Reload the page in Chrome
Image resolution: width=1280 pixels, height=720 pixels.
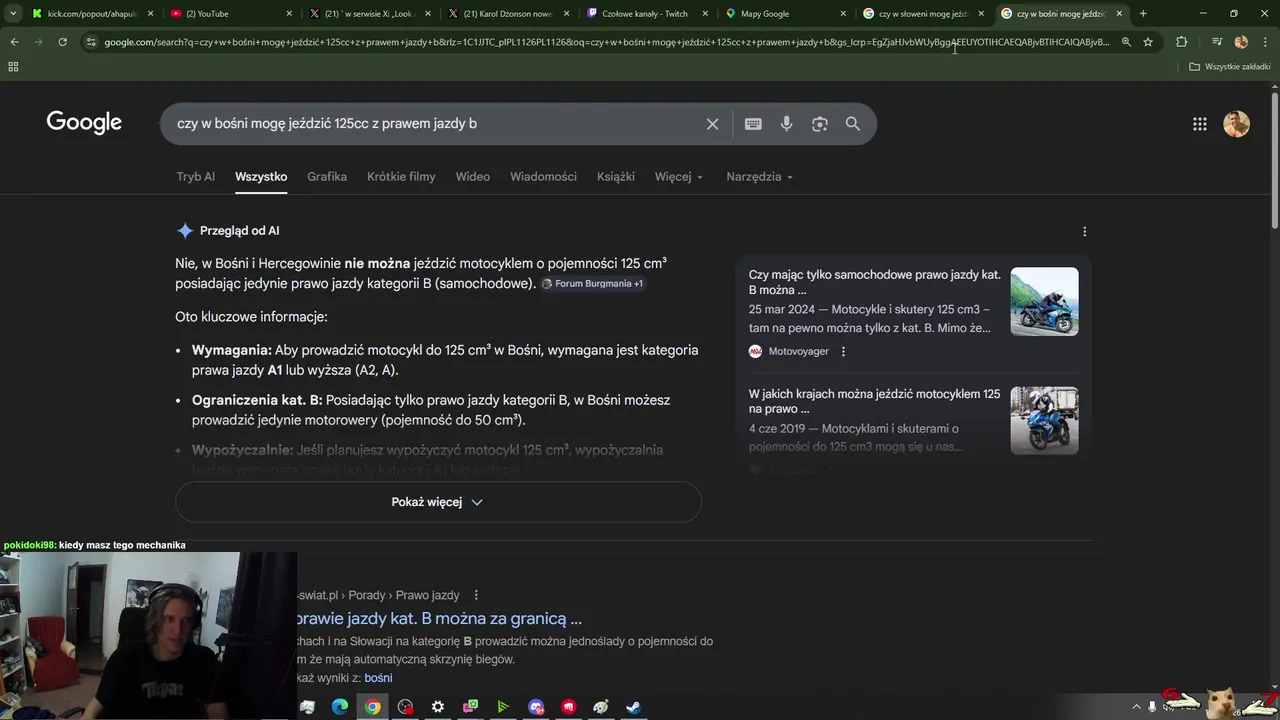62,42
